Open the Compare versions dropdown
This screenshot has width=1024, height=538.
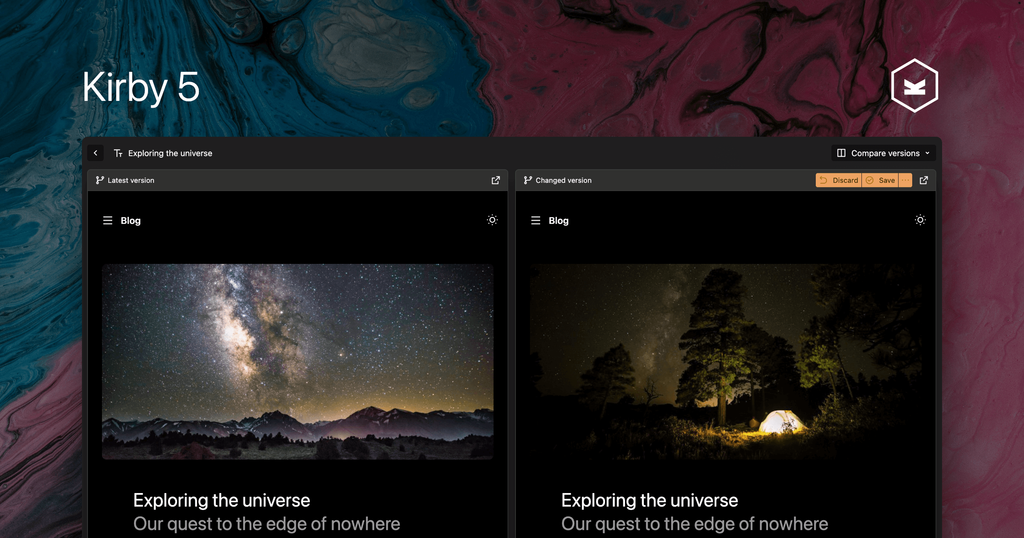884,153
